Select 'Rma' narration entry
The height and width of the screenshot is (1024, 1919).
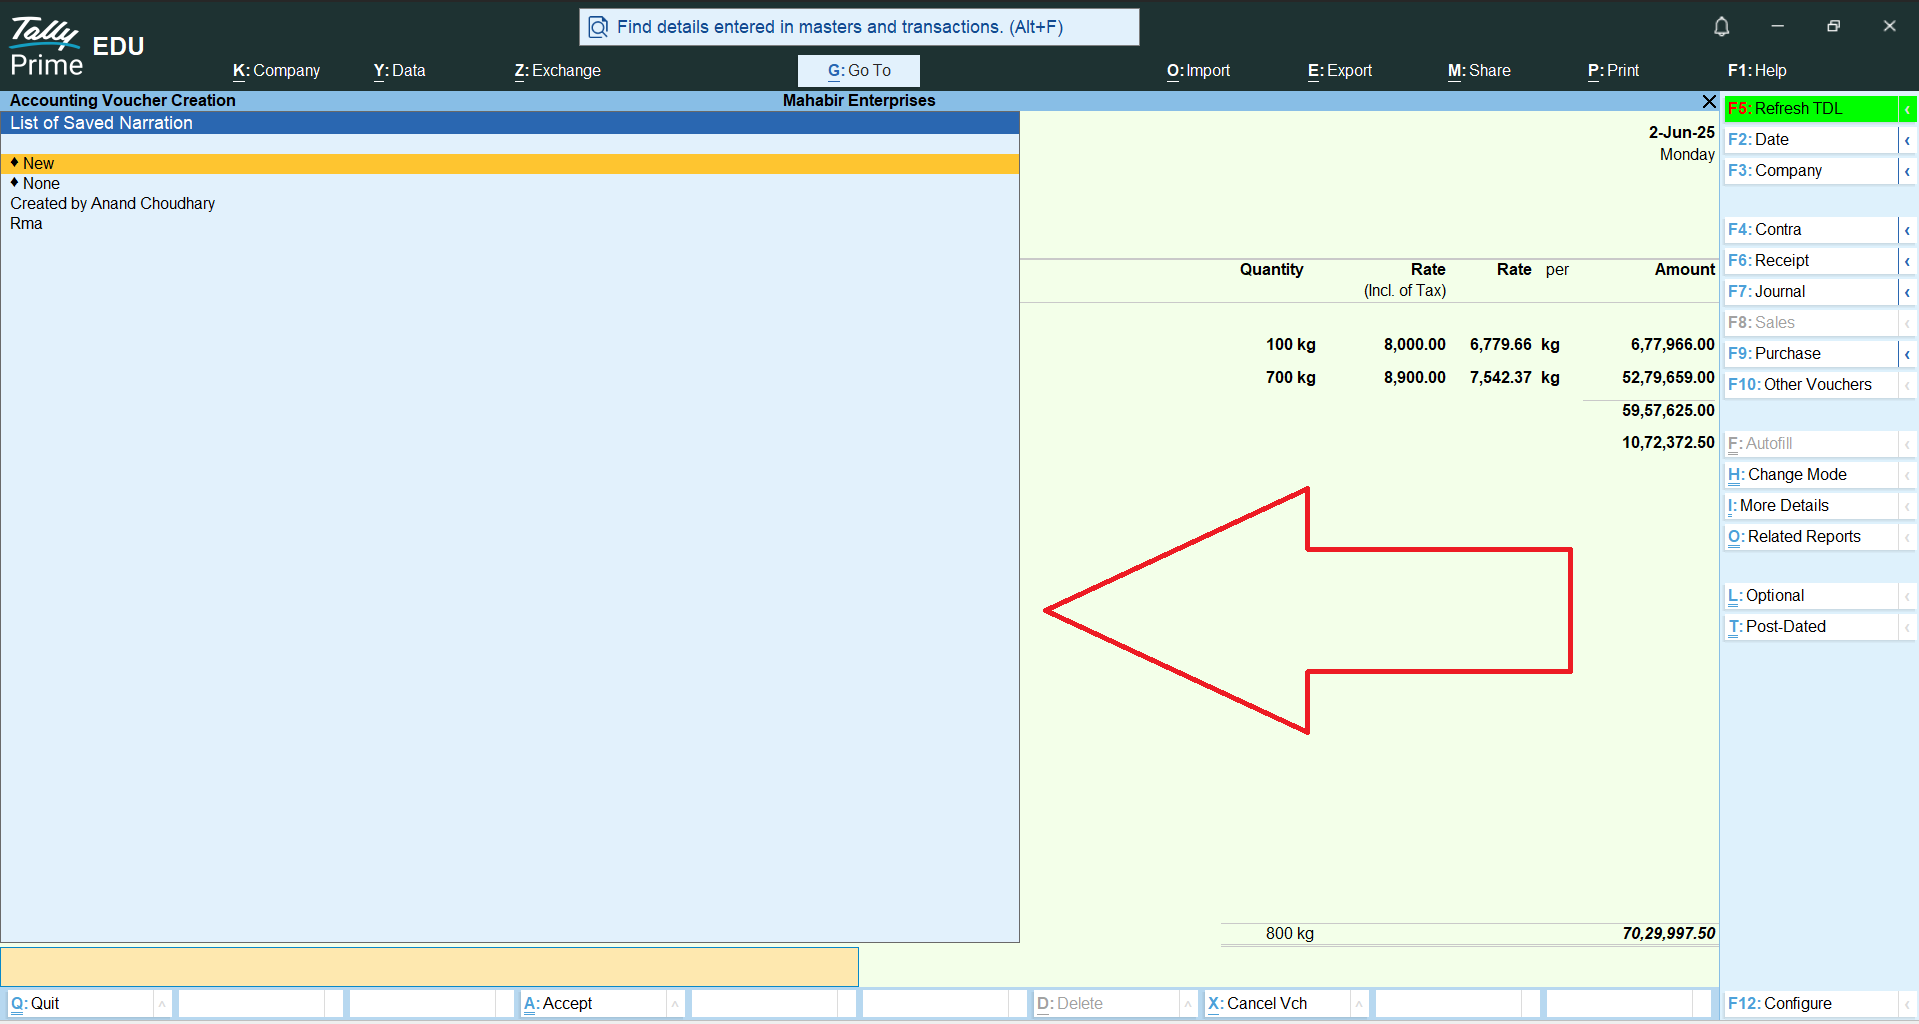[510, 223]
